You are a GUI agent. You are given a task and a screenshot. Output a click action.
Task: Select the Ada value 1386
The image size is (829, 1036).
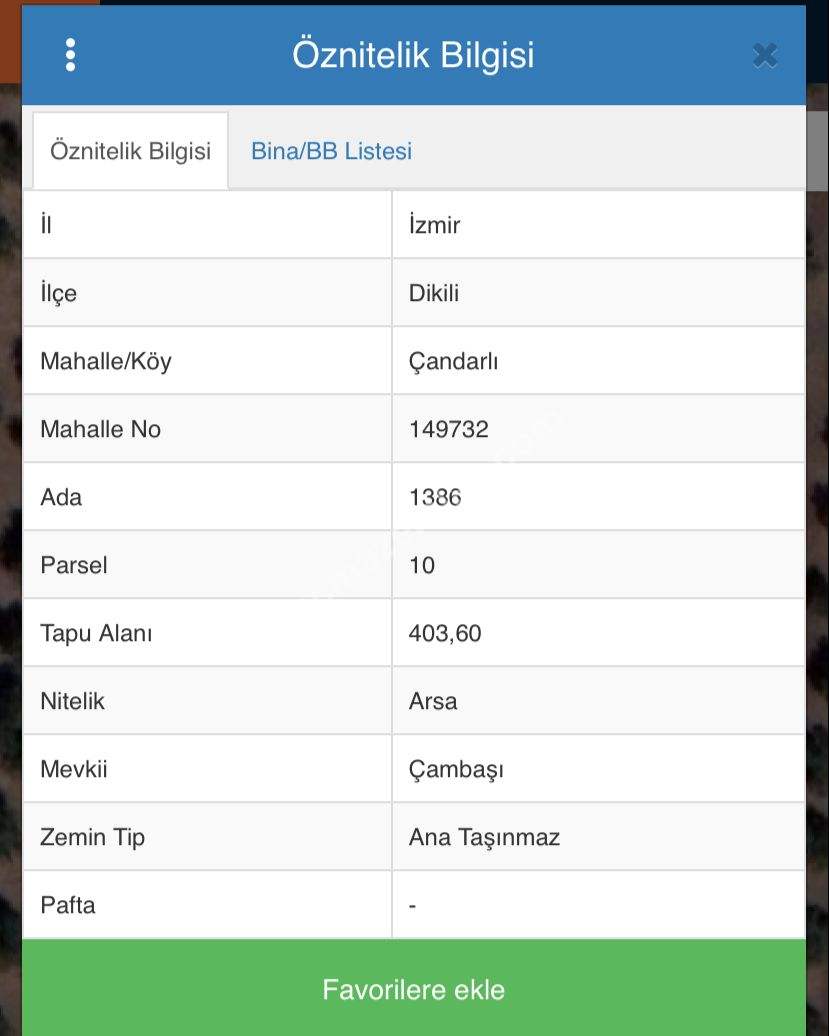[x=435, y=497]
